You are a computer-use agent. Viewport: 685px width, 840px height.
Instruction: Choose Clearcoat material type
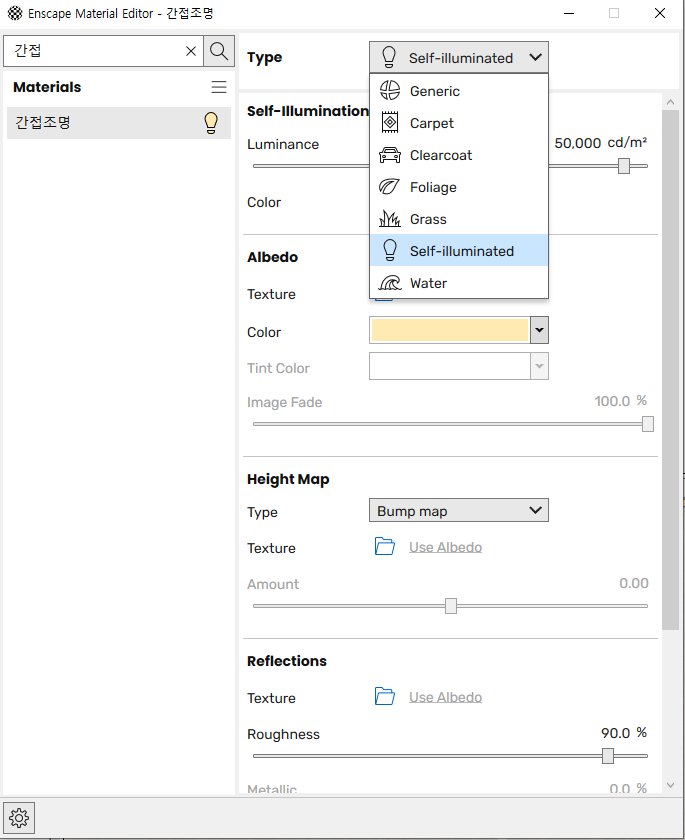(459, 155)
